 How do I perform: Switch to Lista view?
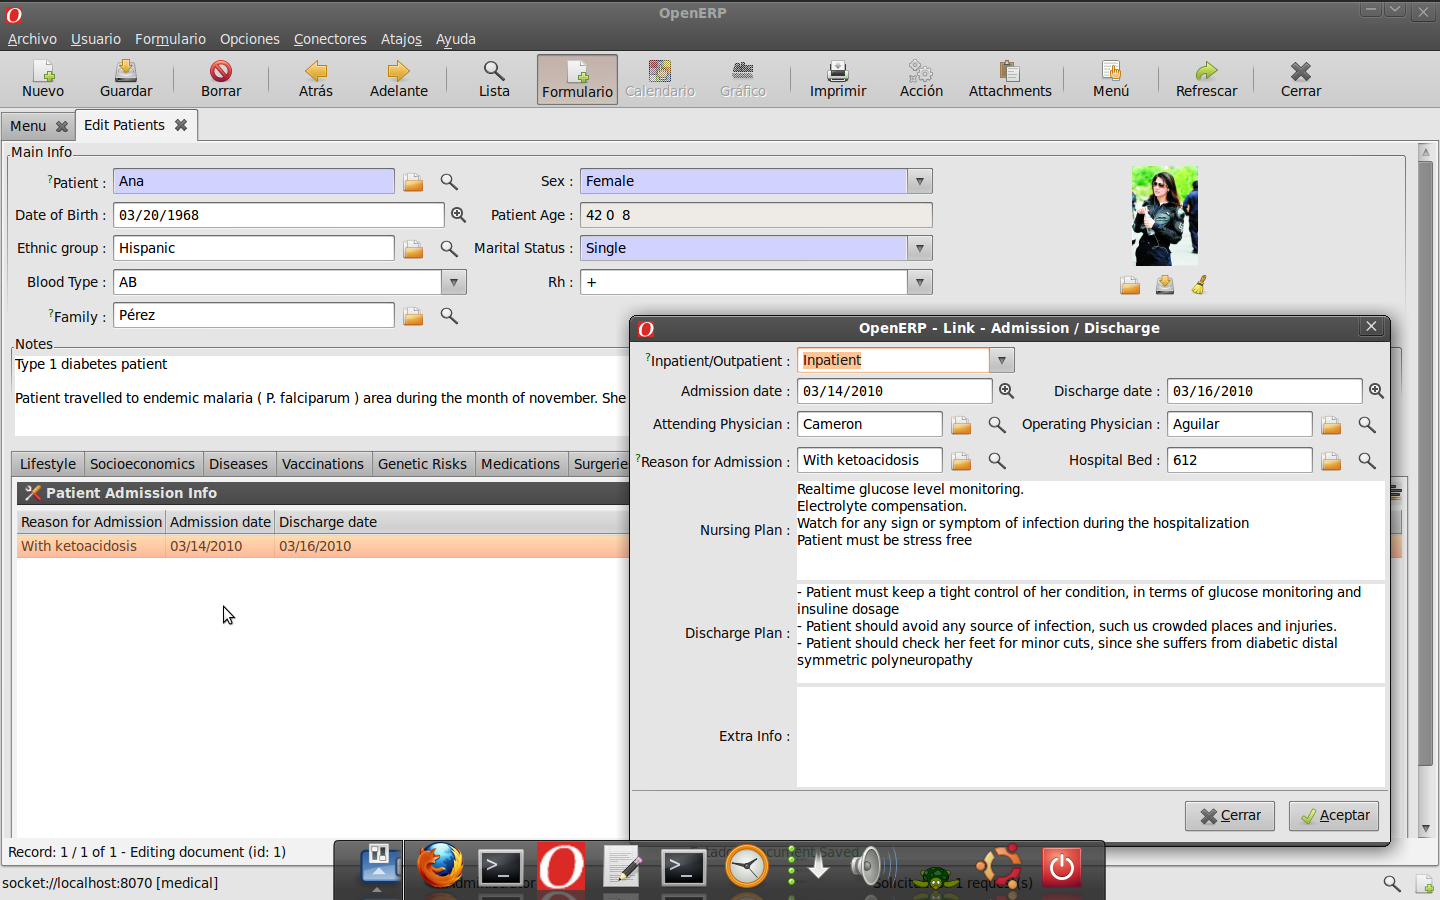pos(494,79)
